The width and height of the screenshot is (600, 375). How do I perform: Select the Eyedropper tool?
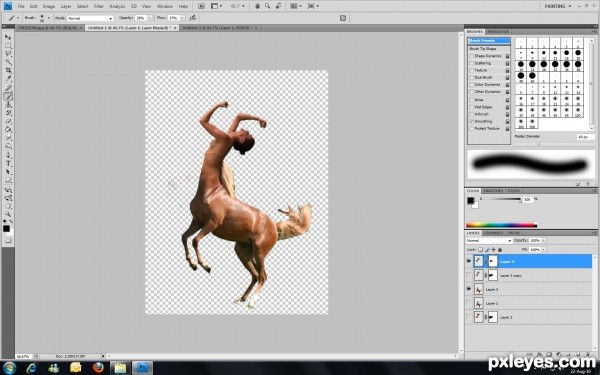click(x=8, y=79)
